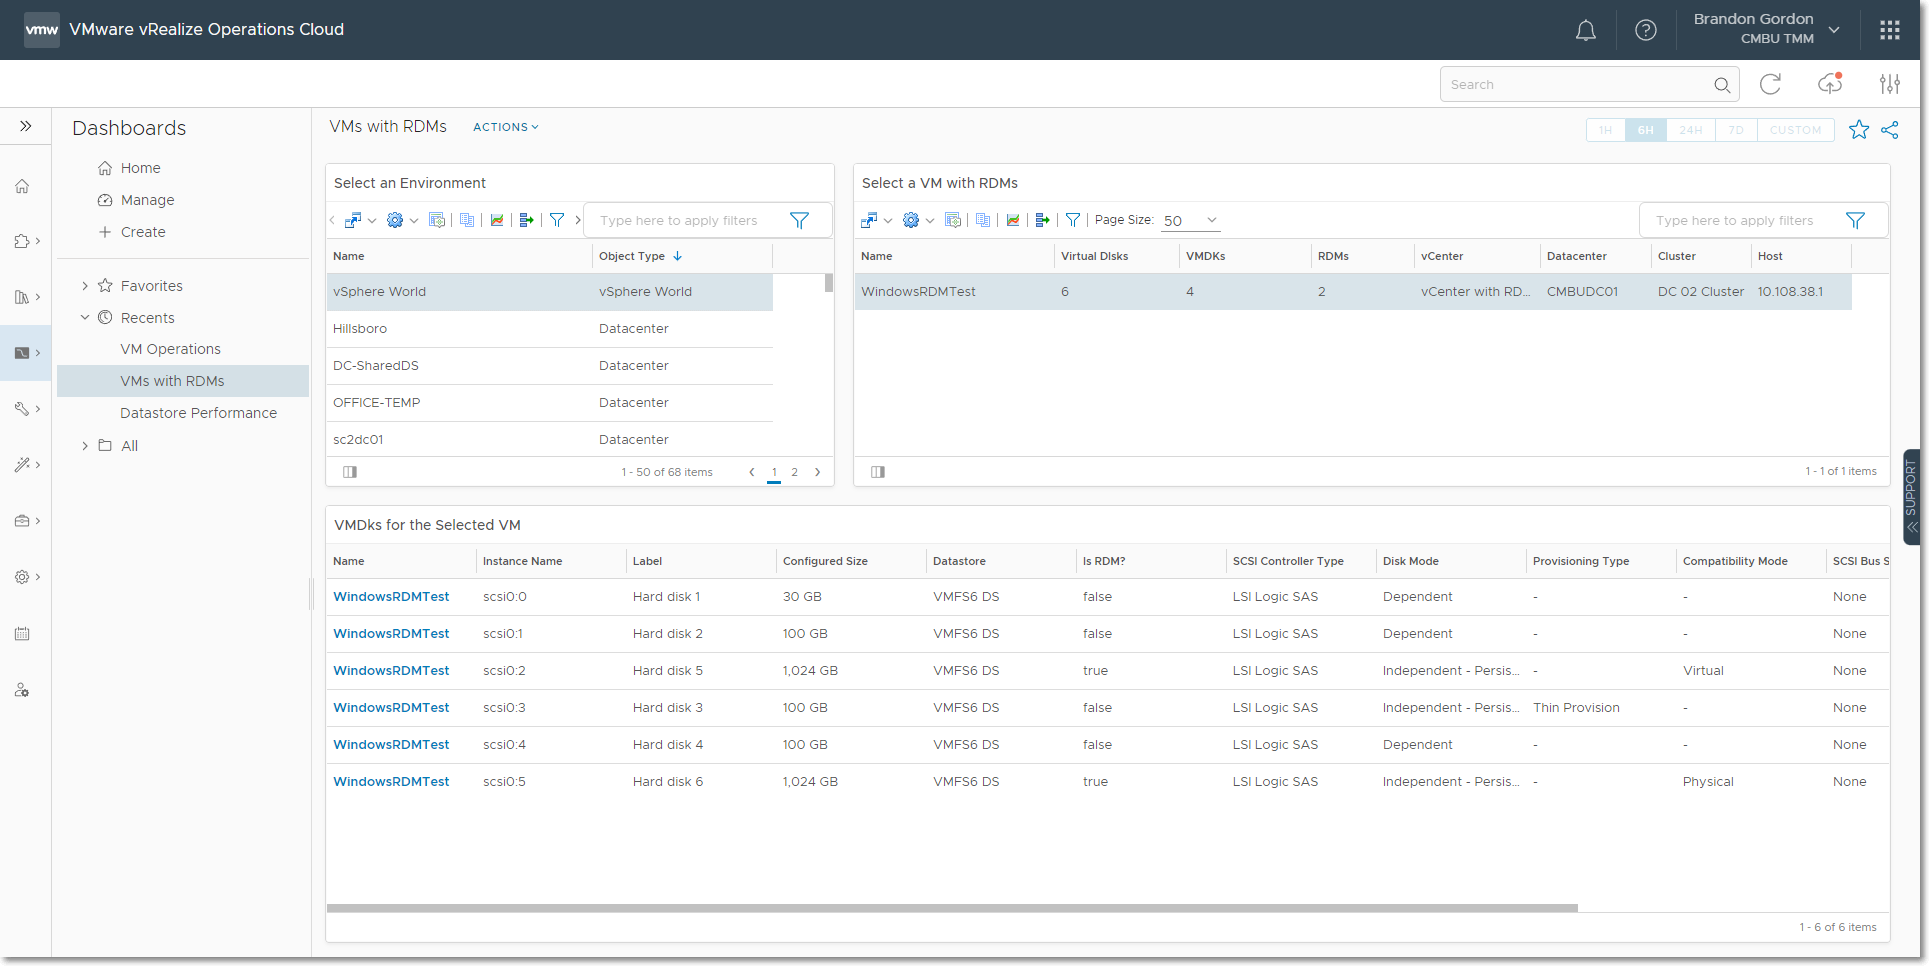This screenshot has height=966, width=1929.
Task: Collapse the Recents tree node
Action: coord(85,317)
